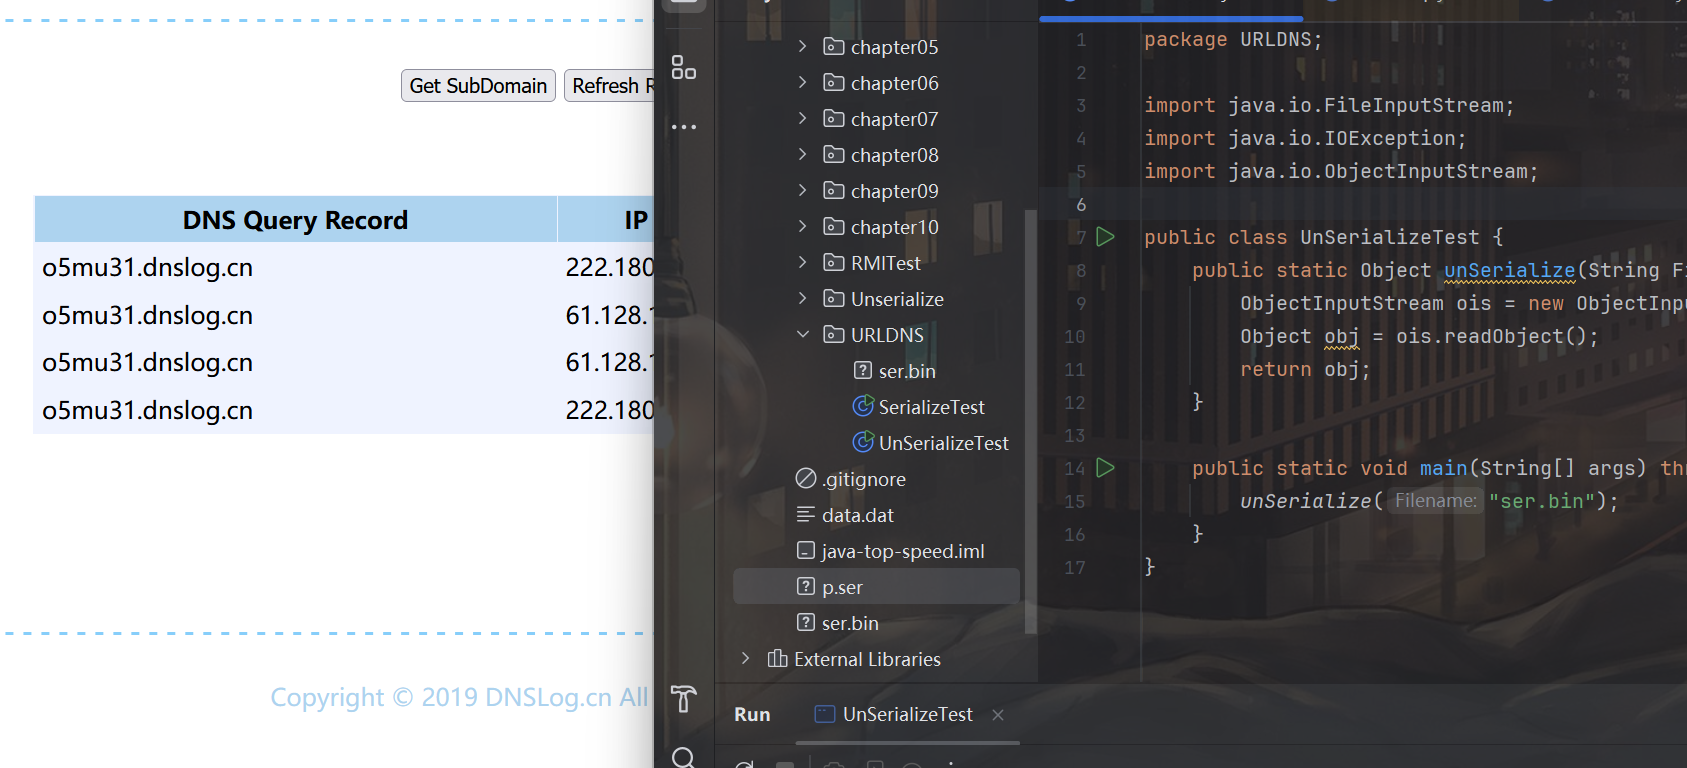The image size is (1687, 768).
Task: Open the Structure tool window icon
Action: (684, 68)
